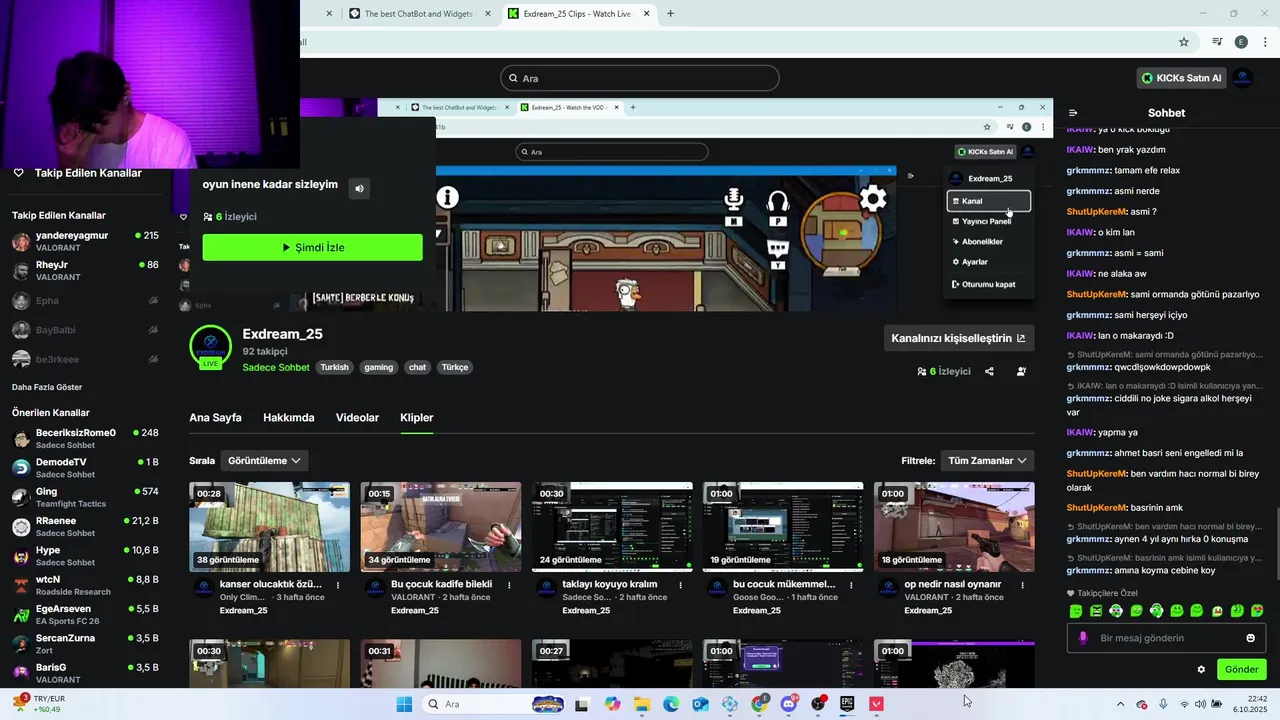Click the Turkish tag
This screenshot has height=720, width=1280.
(334, 367)
